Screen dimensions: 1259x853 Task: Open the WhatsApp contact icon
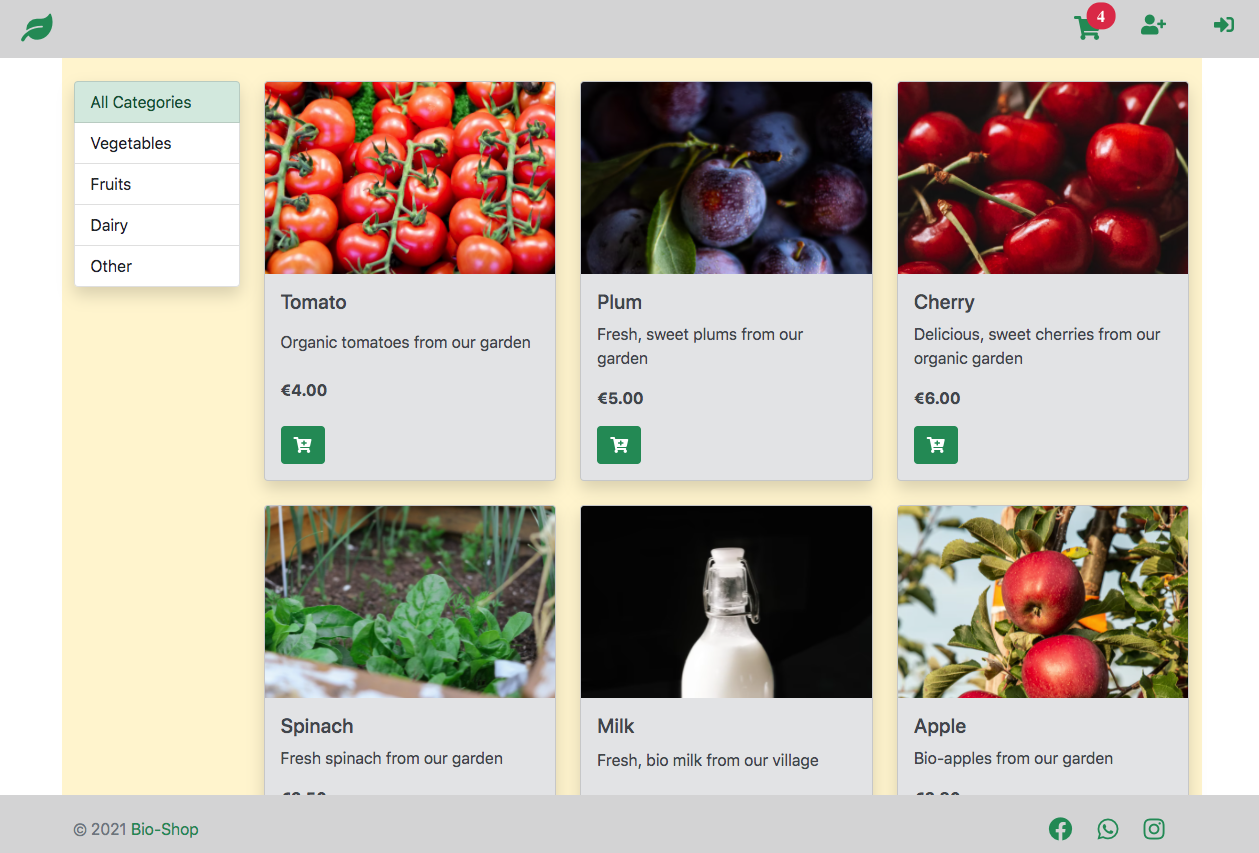tap(1107, 828)
